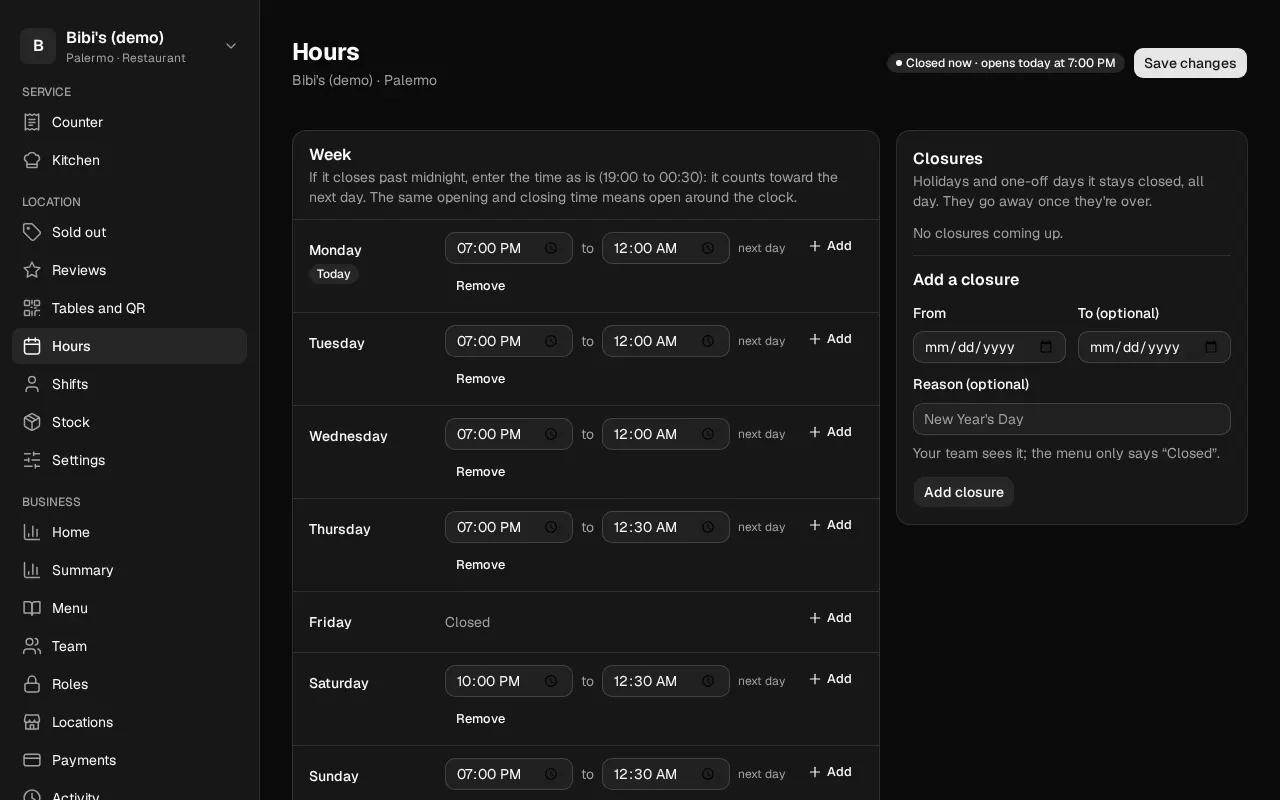Click the Hours calendar icon
Image resolution: width=1280 pixels, height=800 pixels.
pos(32,346)
